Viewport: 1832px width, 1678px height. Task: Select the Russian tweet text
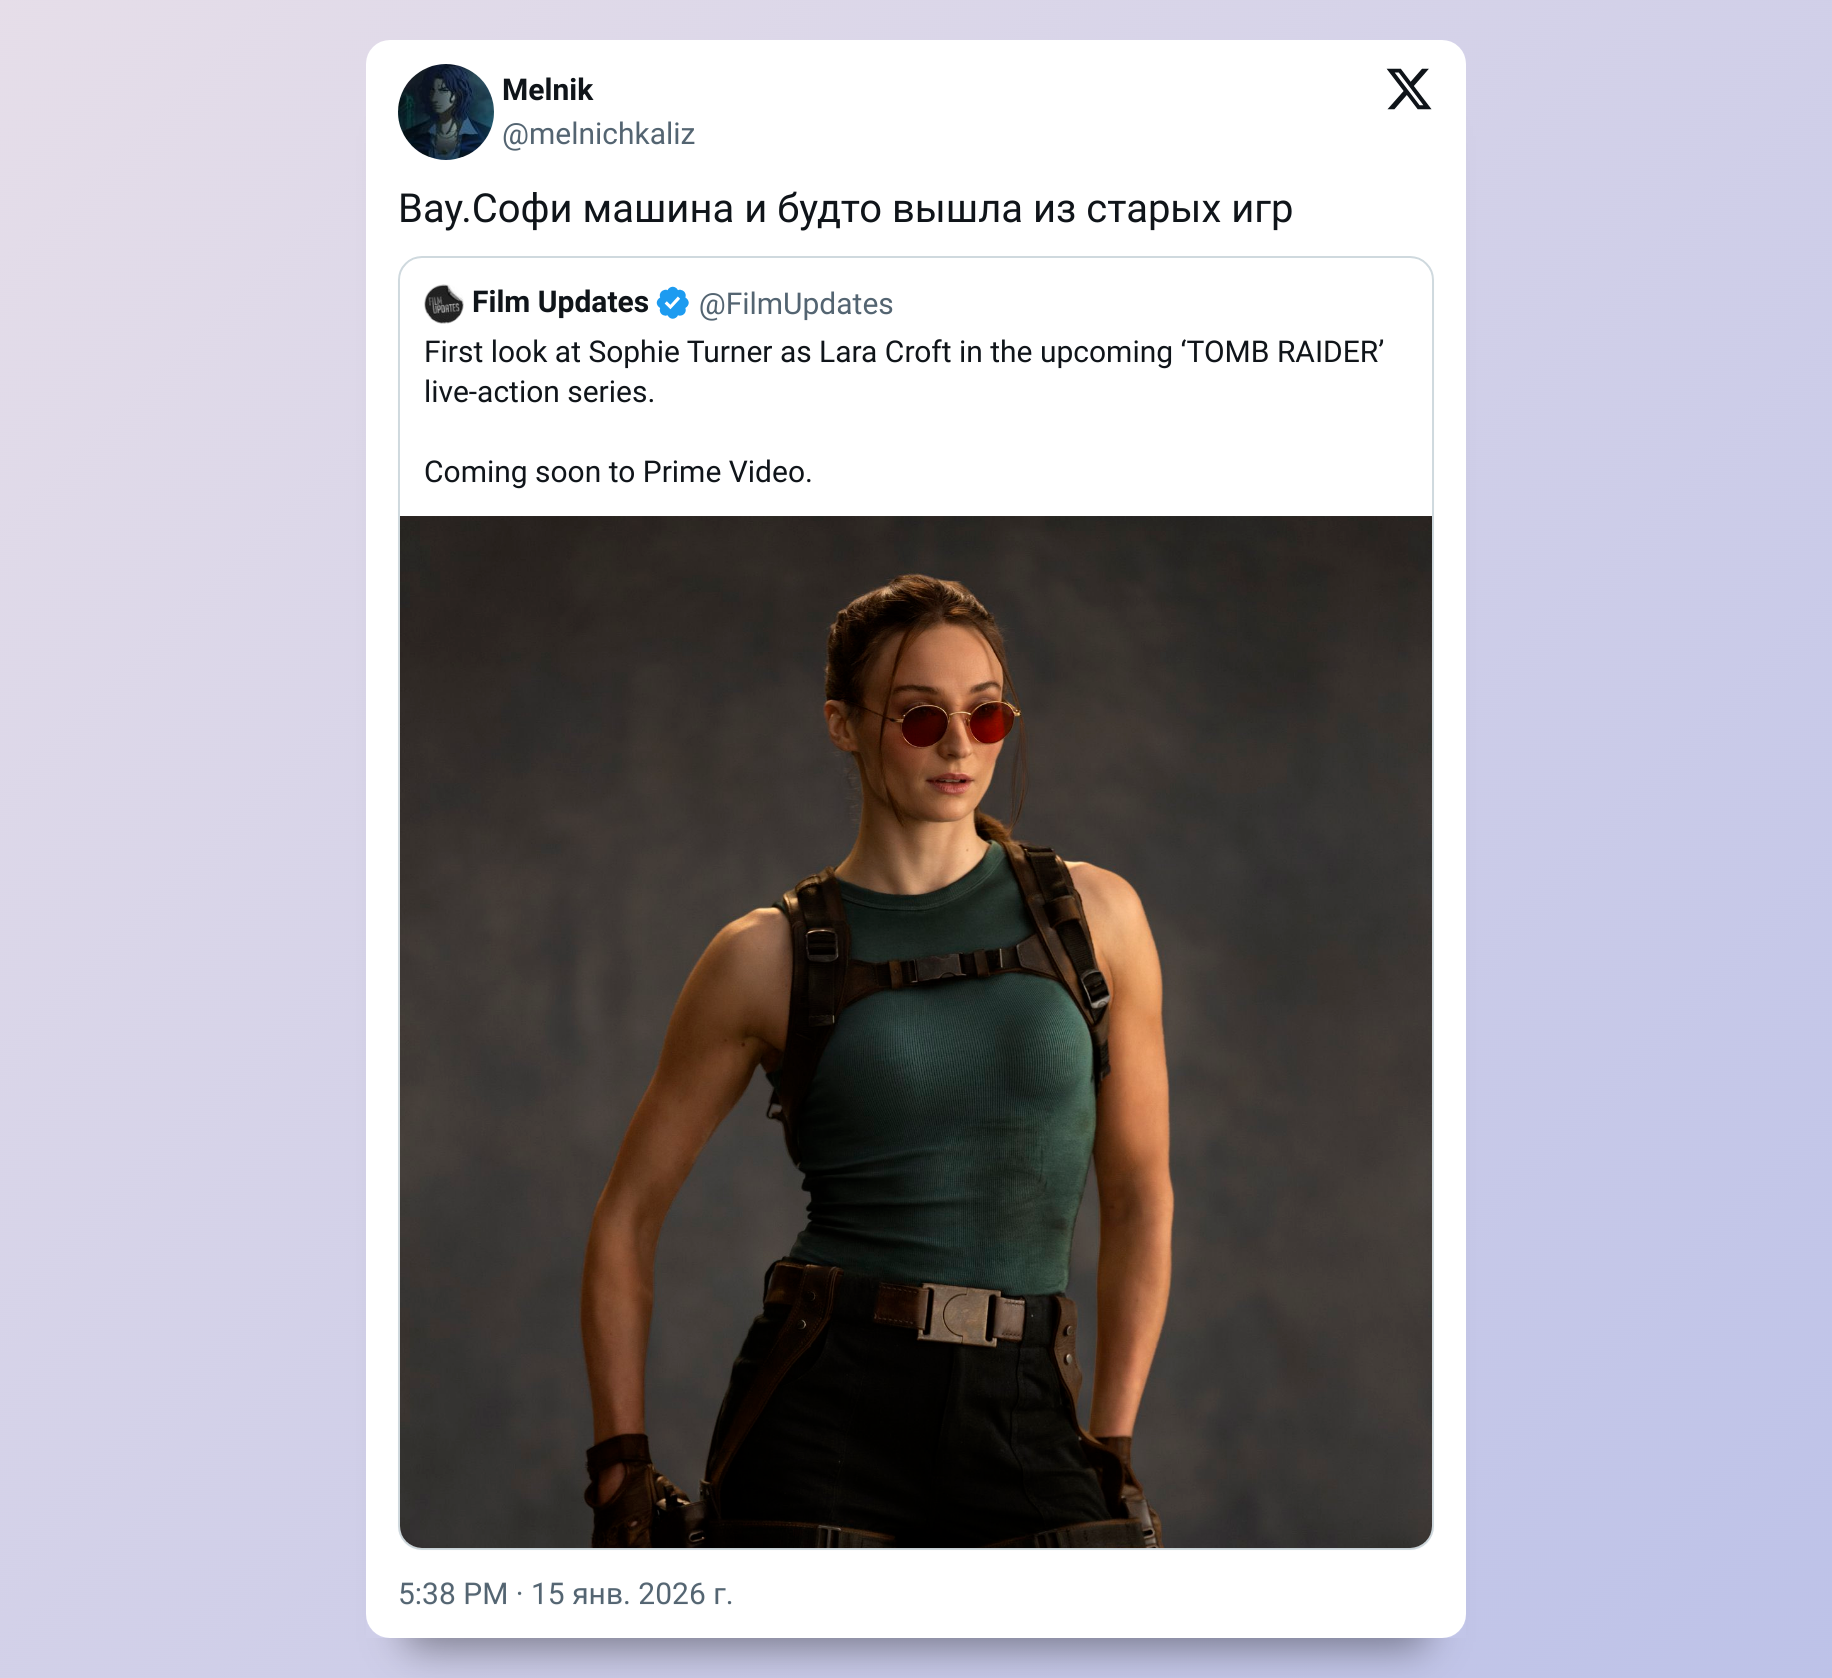845,209
